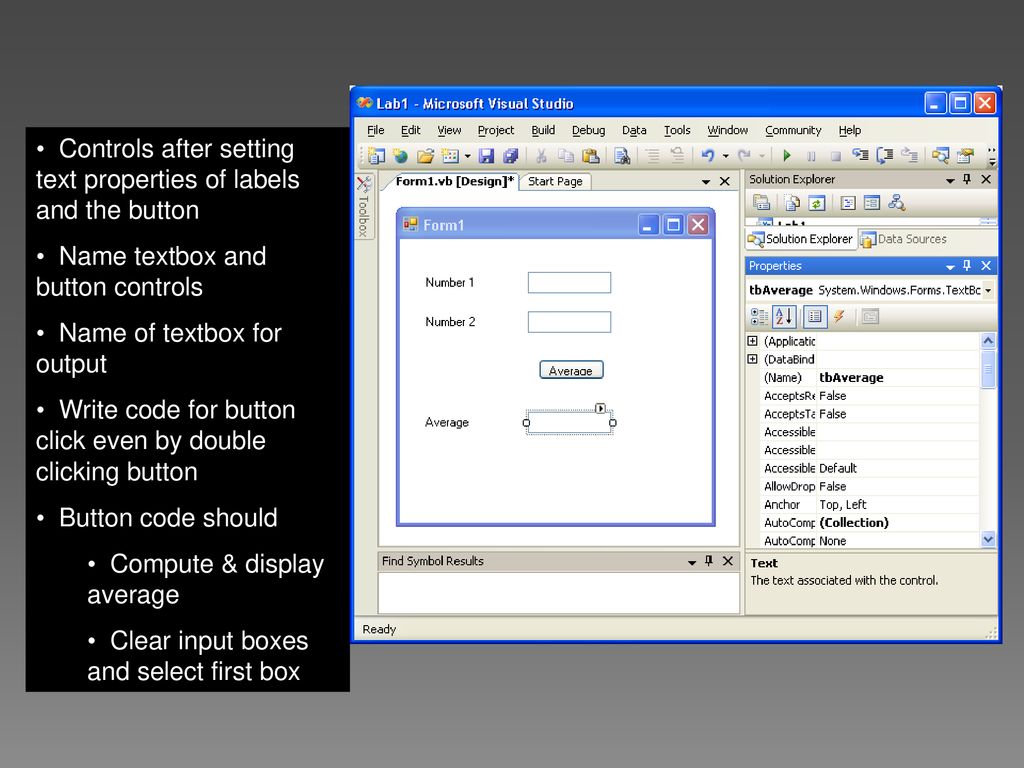
Task: Open the Properties panel window position dropdown
Action: (950, 267)
